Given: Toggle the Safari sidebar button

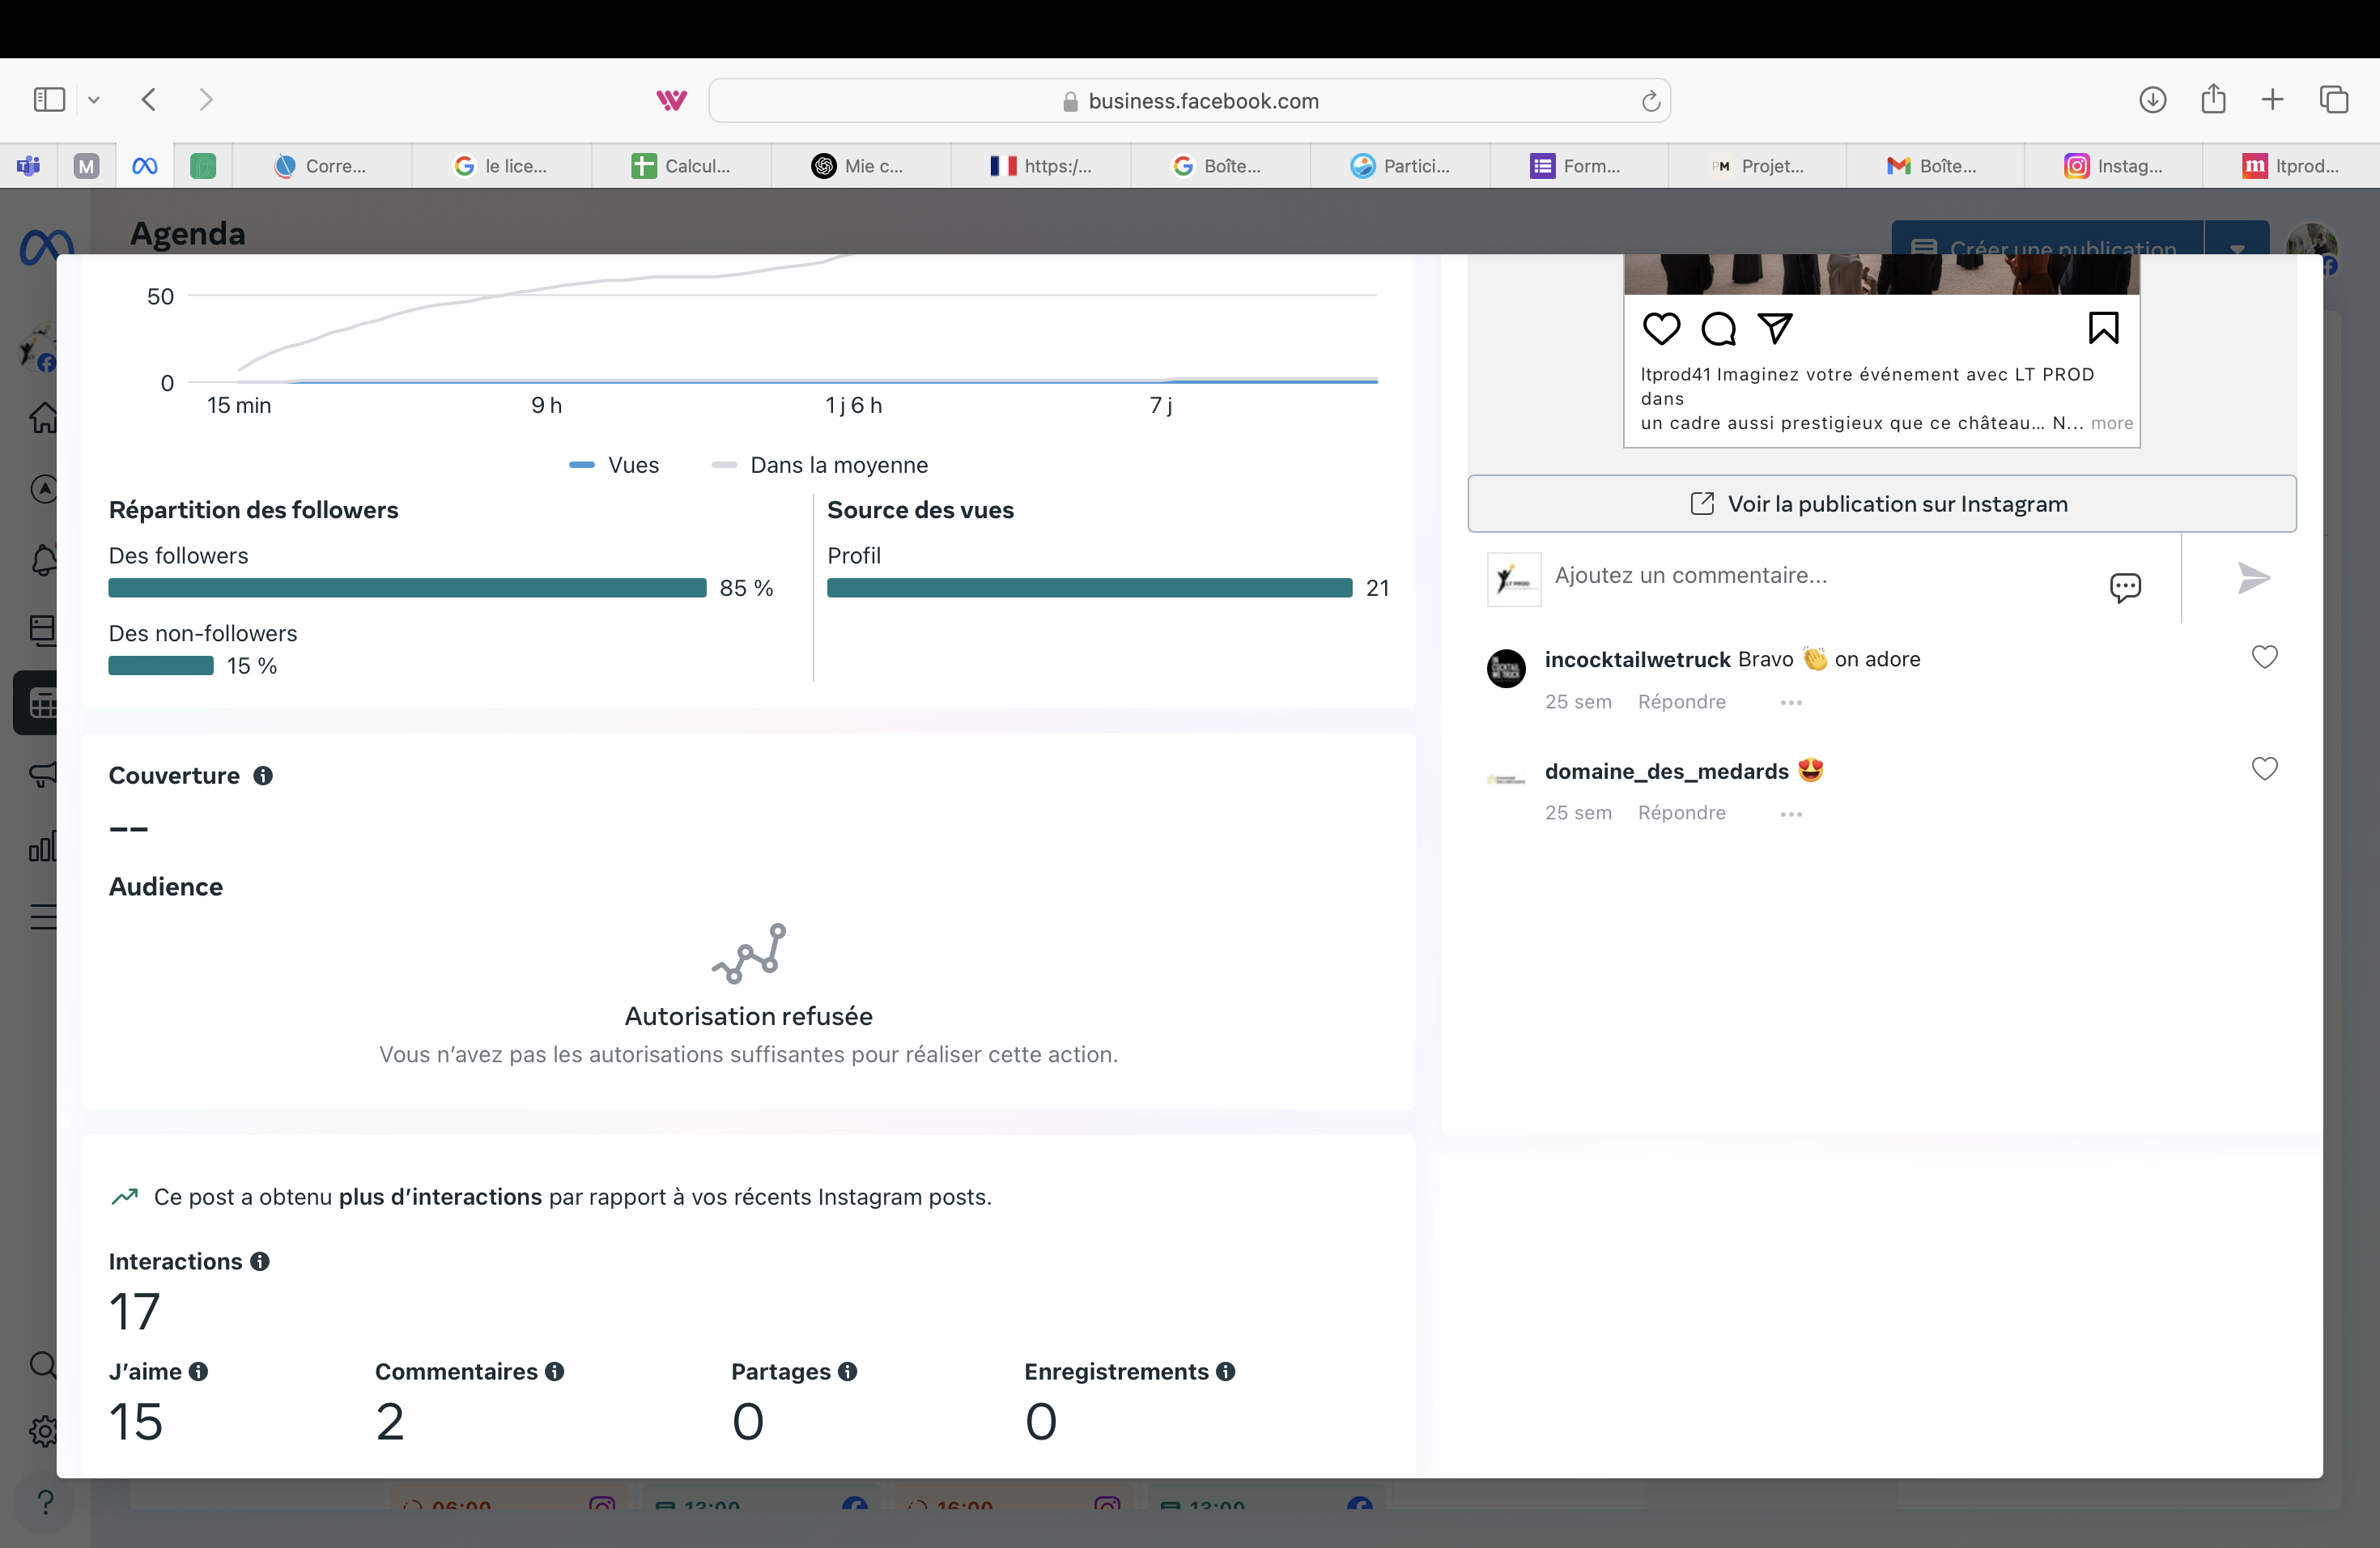Looking at the screenshot, I should point(49,100).
